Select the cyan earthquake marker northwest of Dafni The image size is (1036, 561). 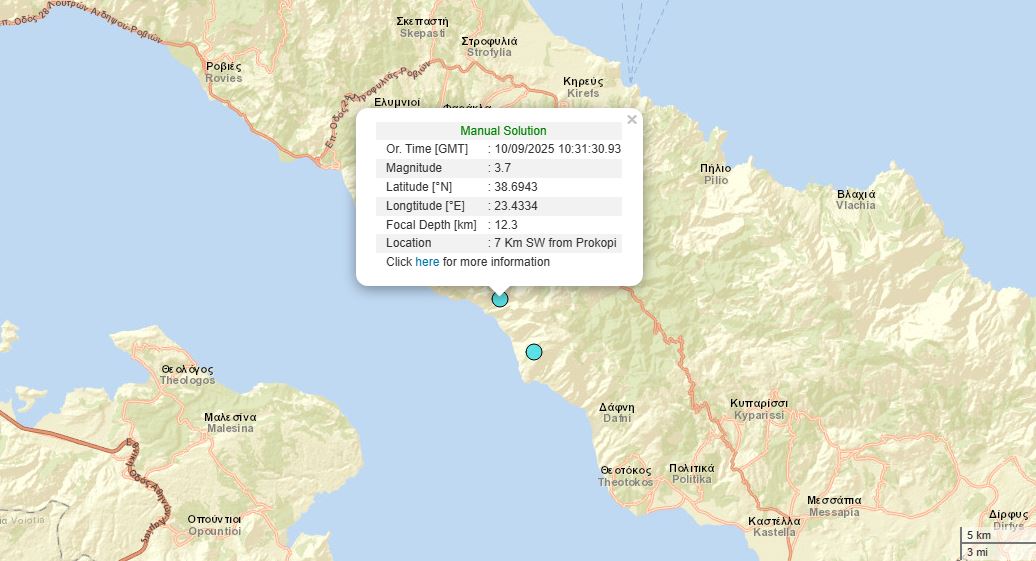[534, 352]
